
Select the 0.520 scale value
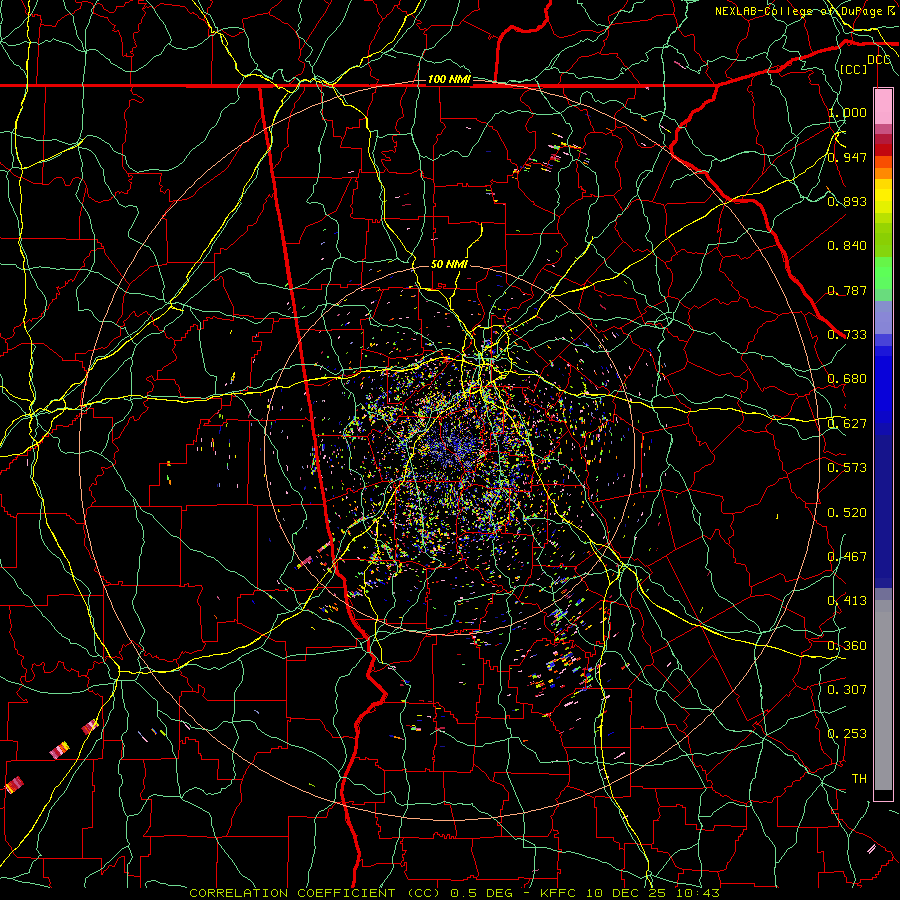click(847, 513)
